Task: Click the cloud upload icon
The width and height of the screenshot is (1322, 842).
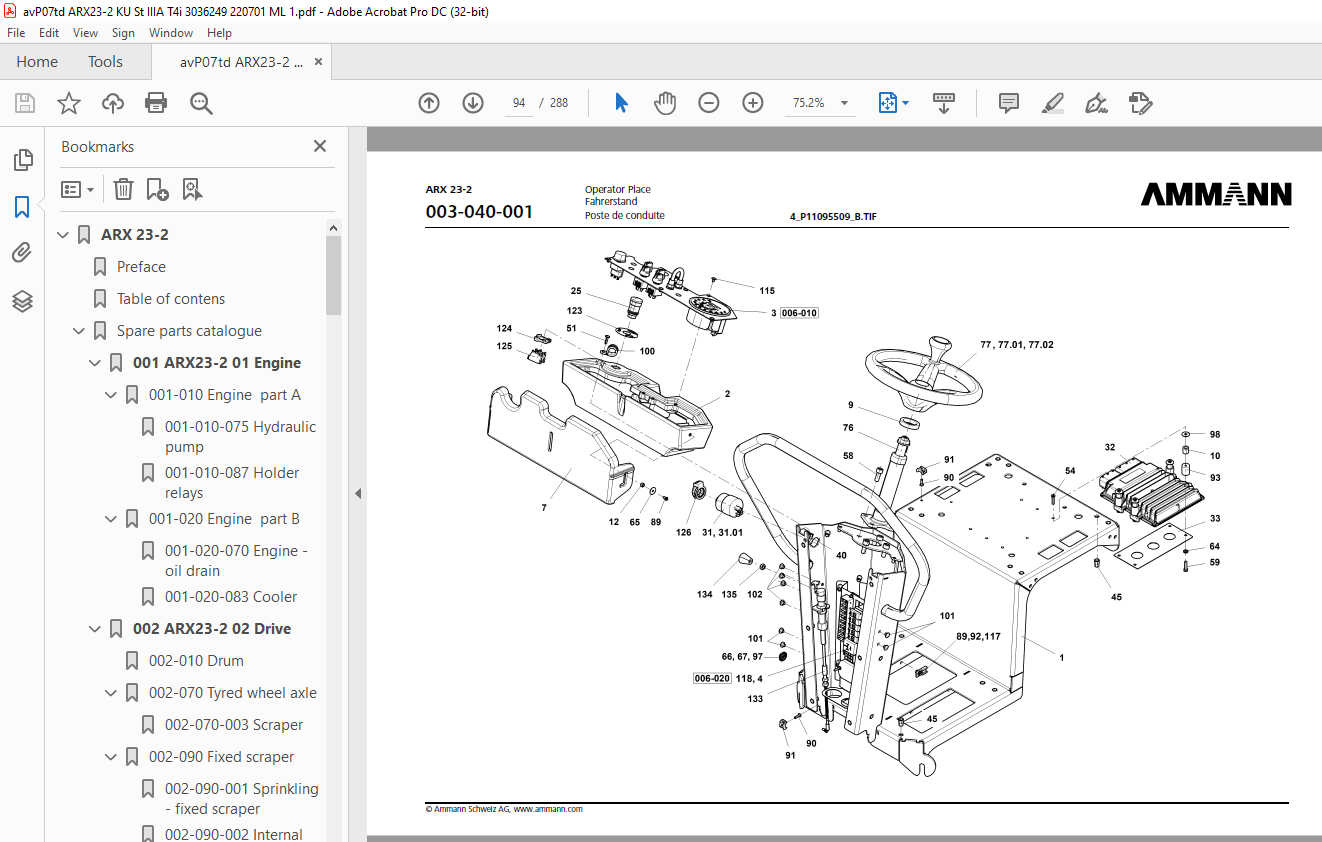Action: tap(113, 103)
